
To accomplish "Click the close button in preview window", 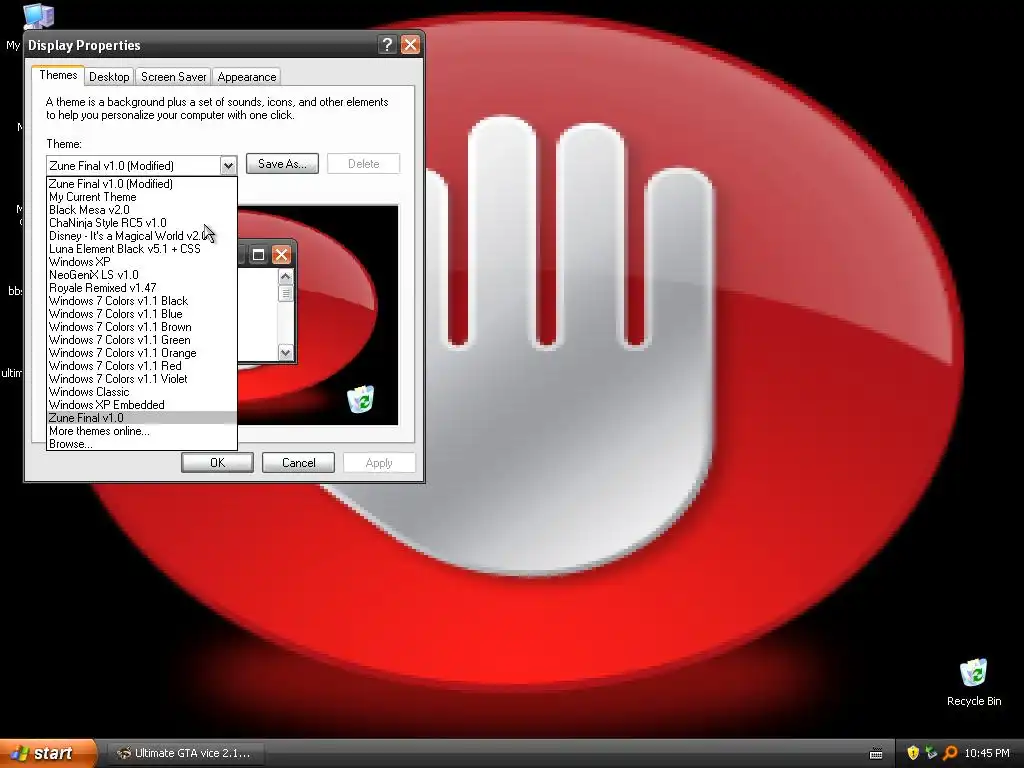I will pos(281,255).
